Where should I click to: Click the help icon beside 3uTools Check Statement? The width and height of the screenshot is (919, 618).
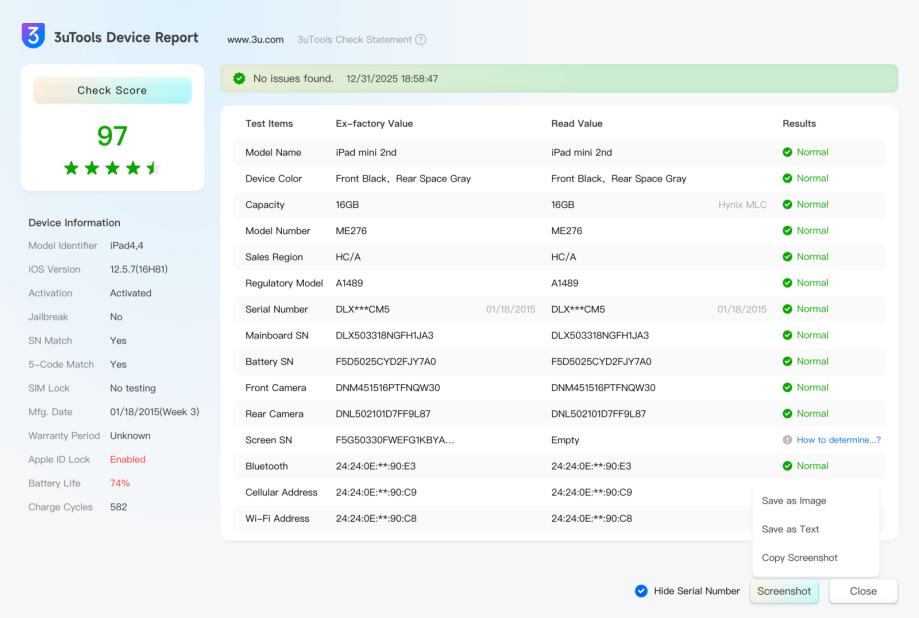coord(421,40)
